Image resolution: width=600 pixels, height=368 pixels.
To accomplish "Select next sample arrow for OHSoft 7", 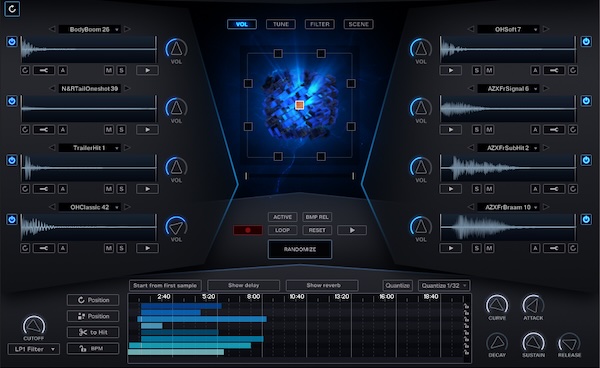I will tap(546, 29).
